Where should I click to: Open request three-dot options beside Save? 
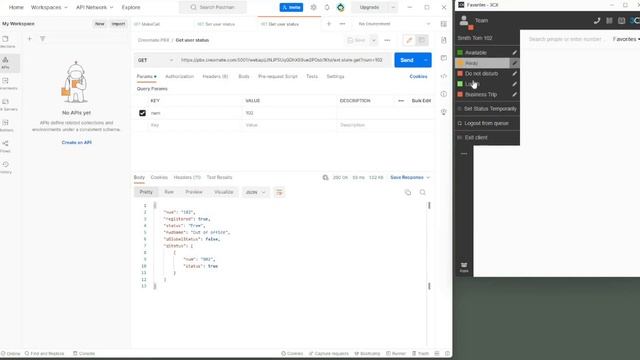tap(387, 40)
